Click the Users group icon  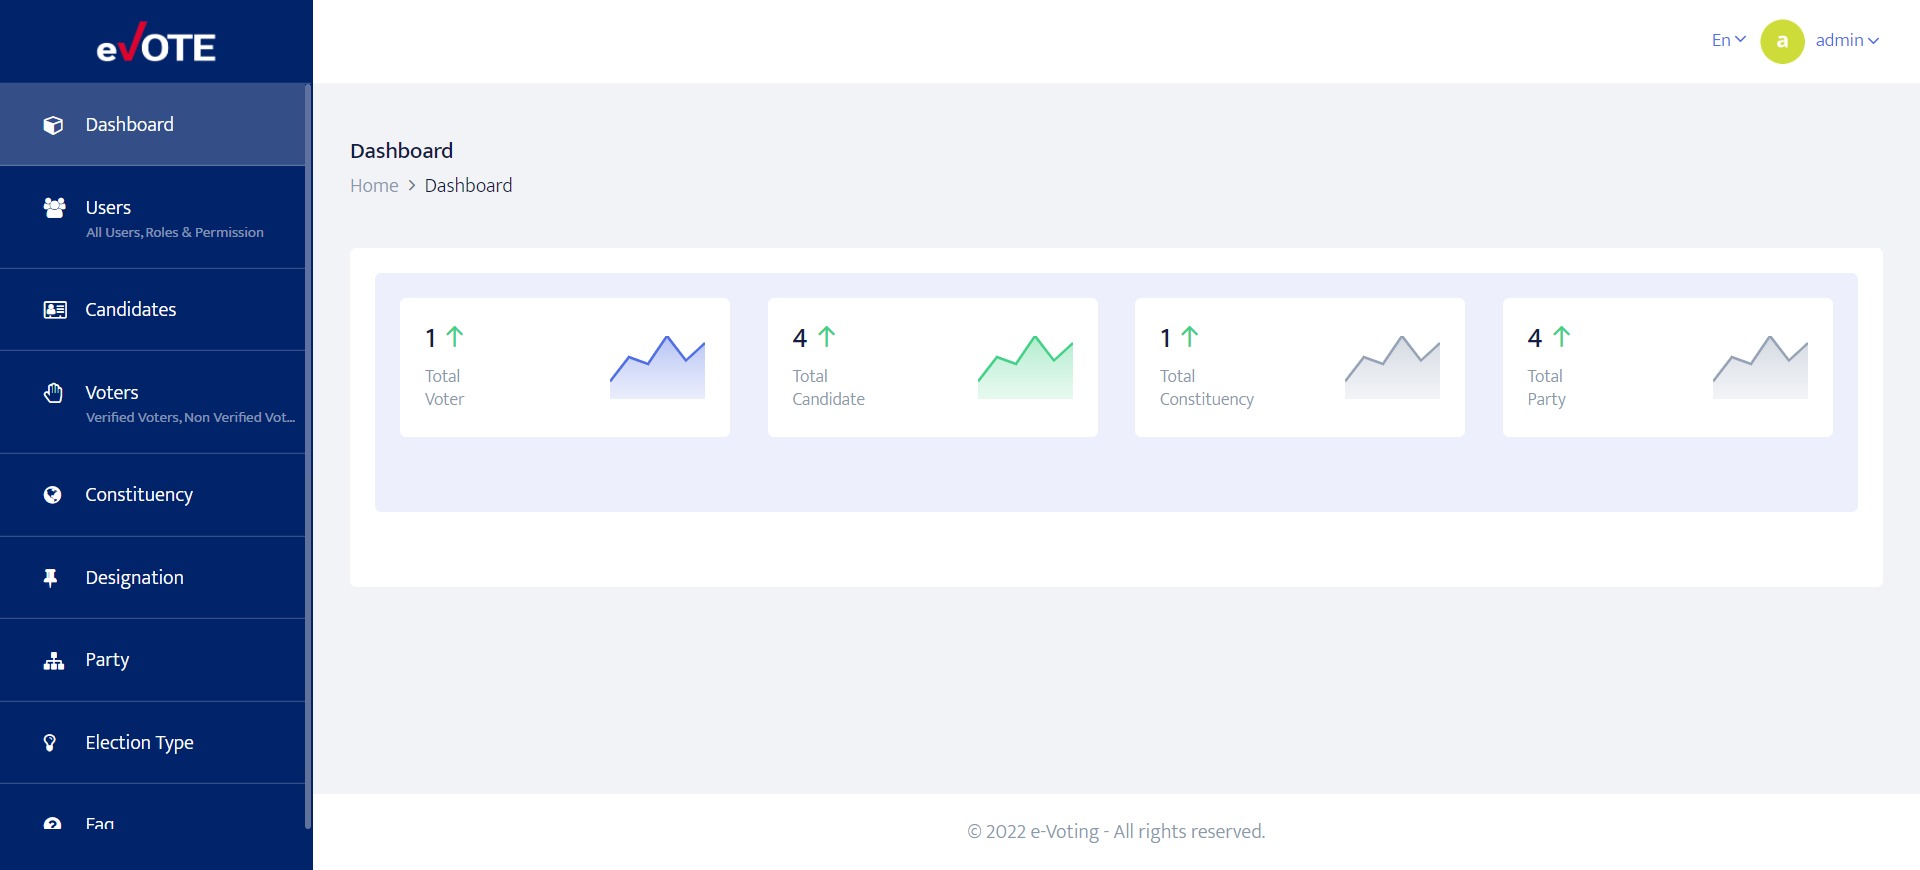pyautogui.click(x=54, y=207)
